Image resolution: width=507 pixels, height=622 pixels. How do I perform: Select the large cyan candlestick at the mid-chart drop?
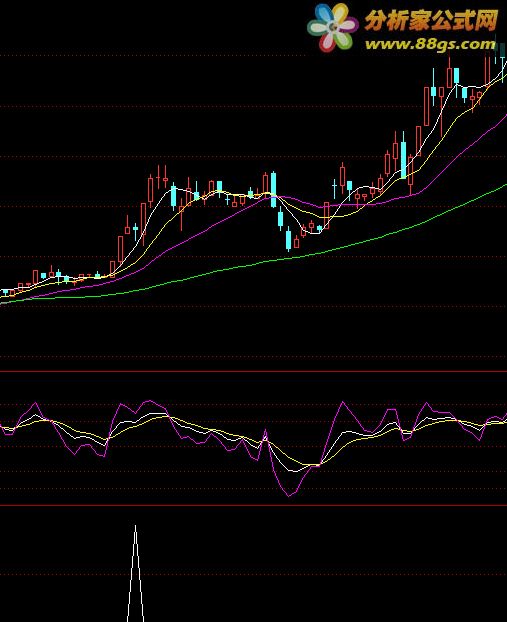pos(273,190)
